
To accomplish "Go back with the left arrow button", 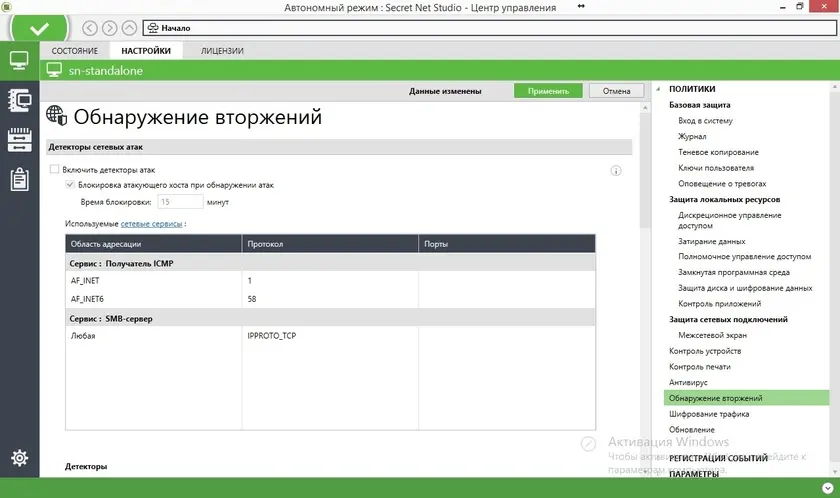I will coord(90,28).
